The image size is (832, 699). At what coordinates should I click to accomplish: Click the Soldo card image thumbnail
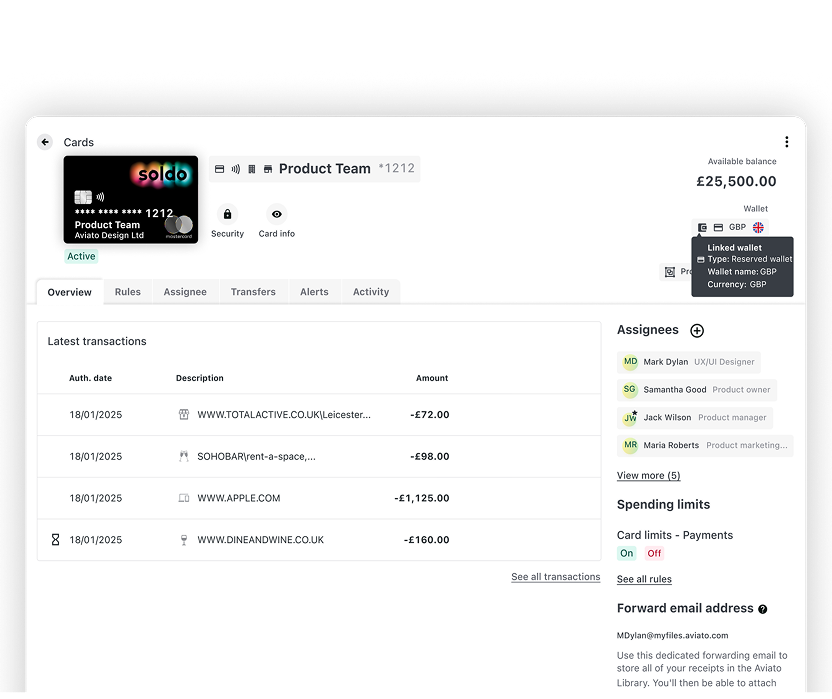(131, 199)
